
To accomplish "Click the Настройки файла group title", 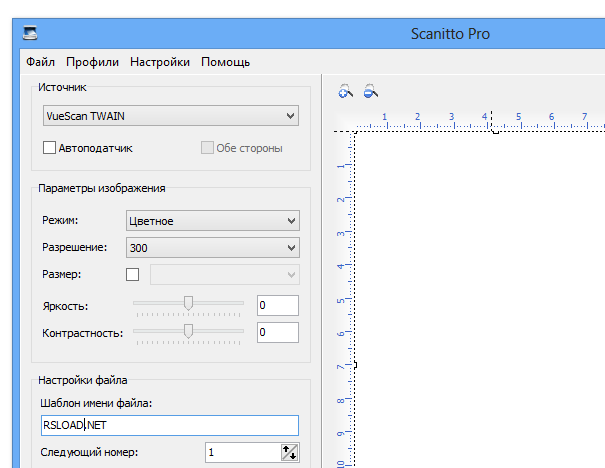I will click(x=83, y=380).
